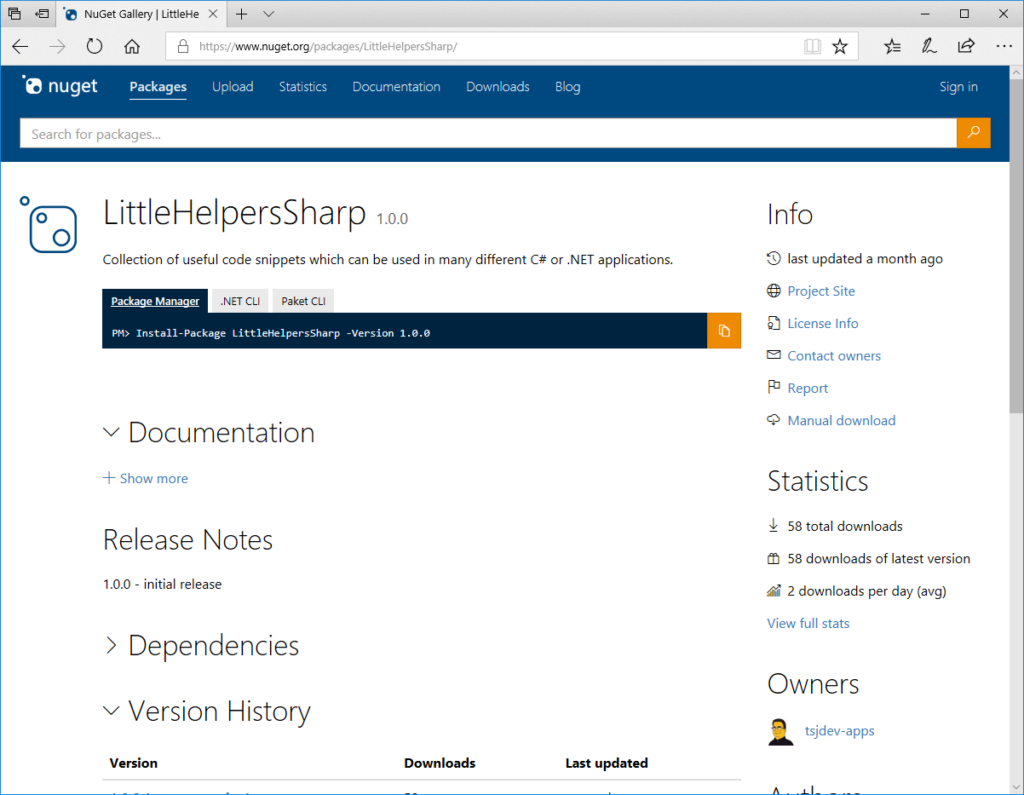Switch to the .NET CLI tab

(239, 301)
